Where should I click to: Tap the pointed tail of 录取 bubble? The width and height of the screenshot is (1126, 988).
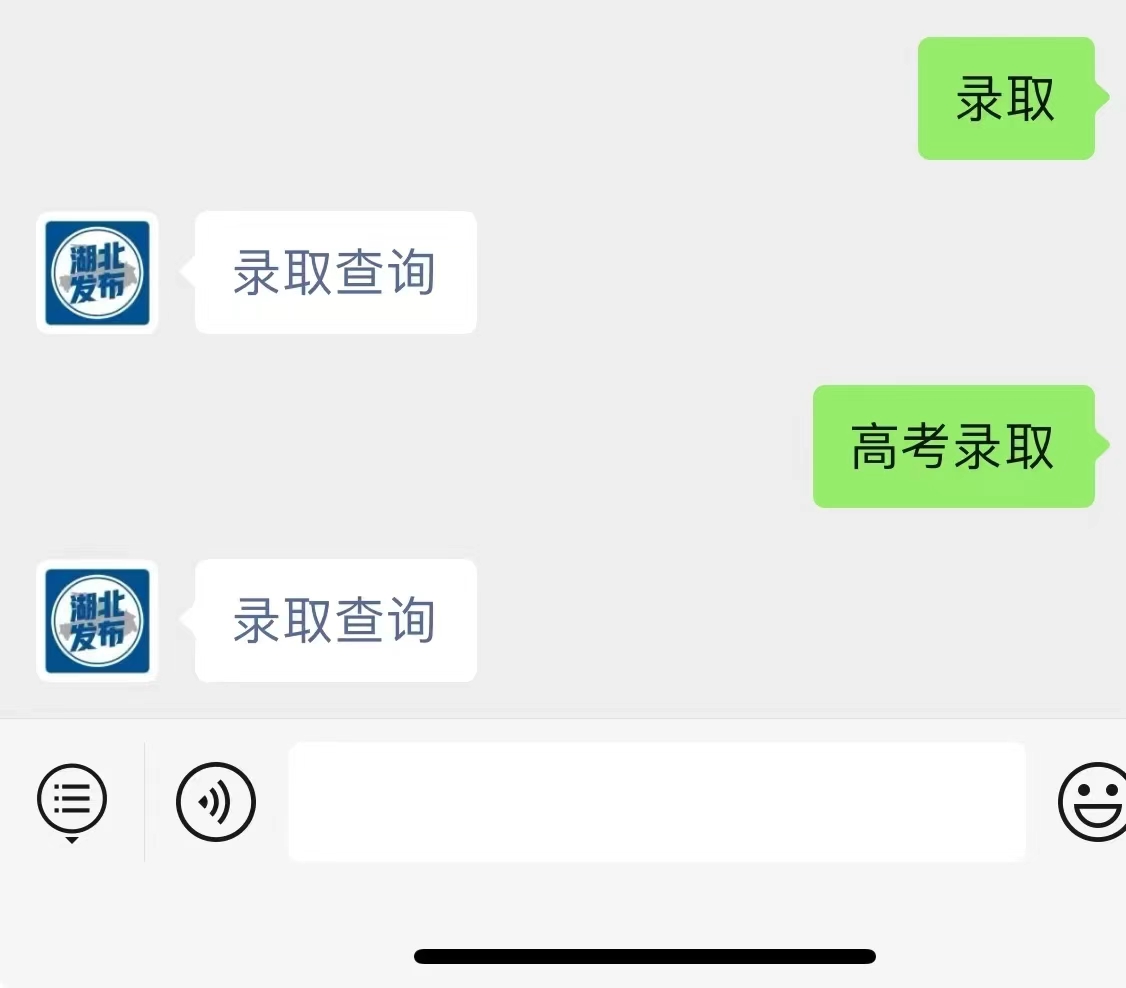point(1102,97)
